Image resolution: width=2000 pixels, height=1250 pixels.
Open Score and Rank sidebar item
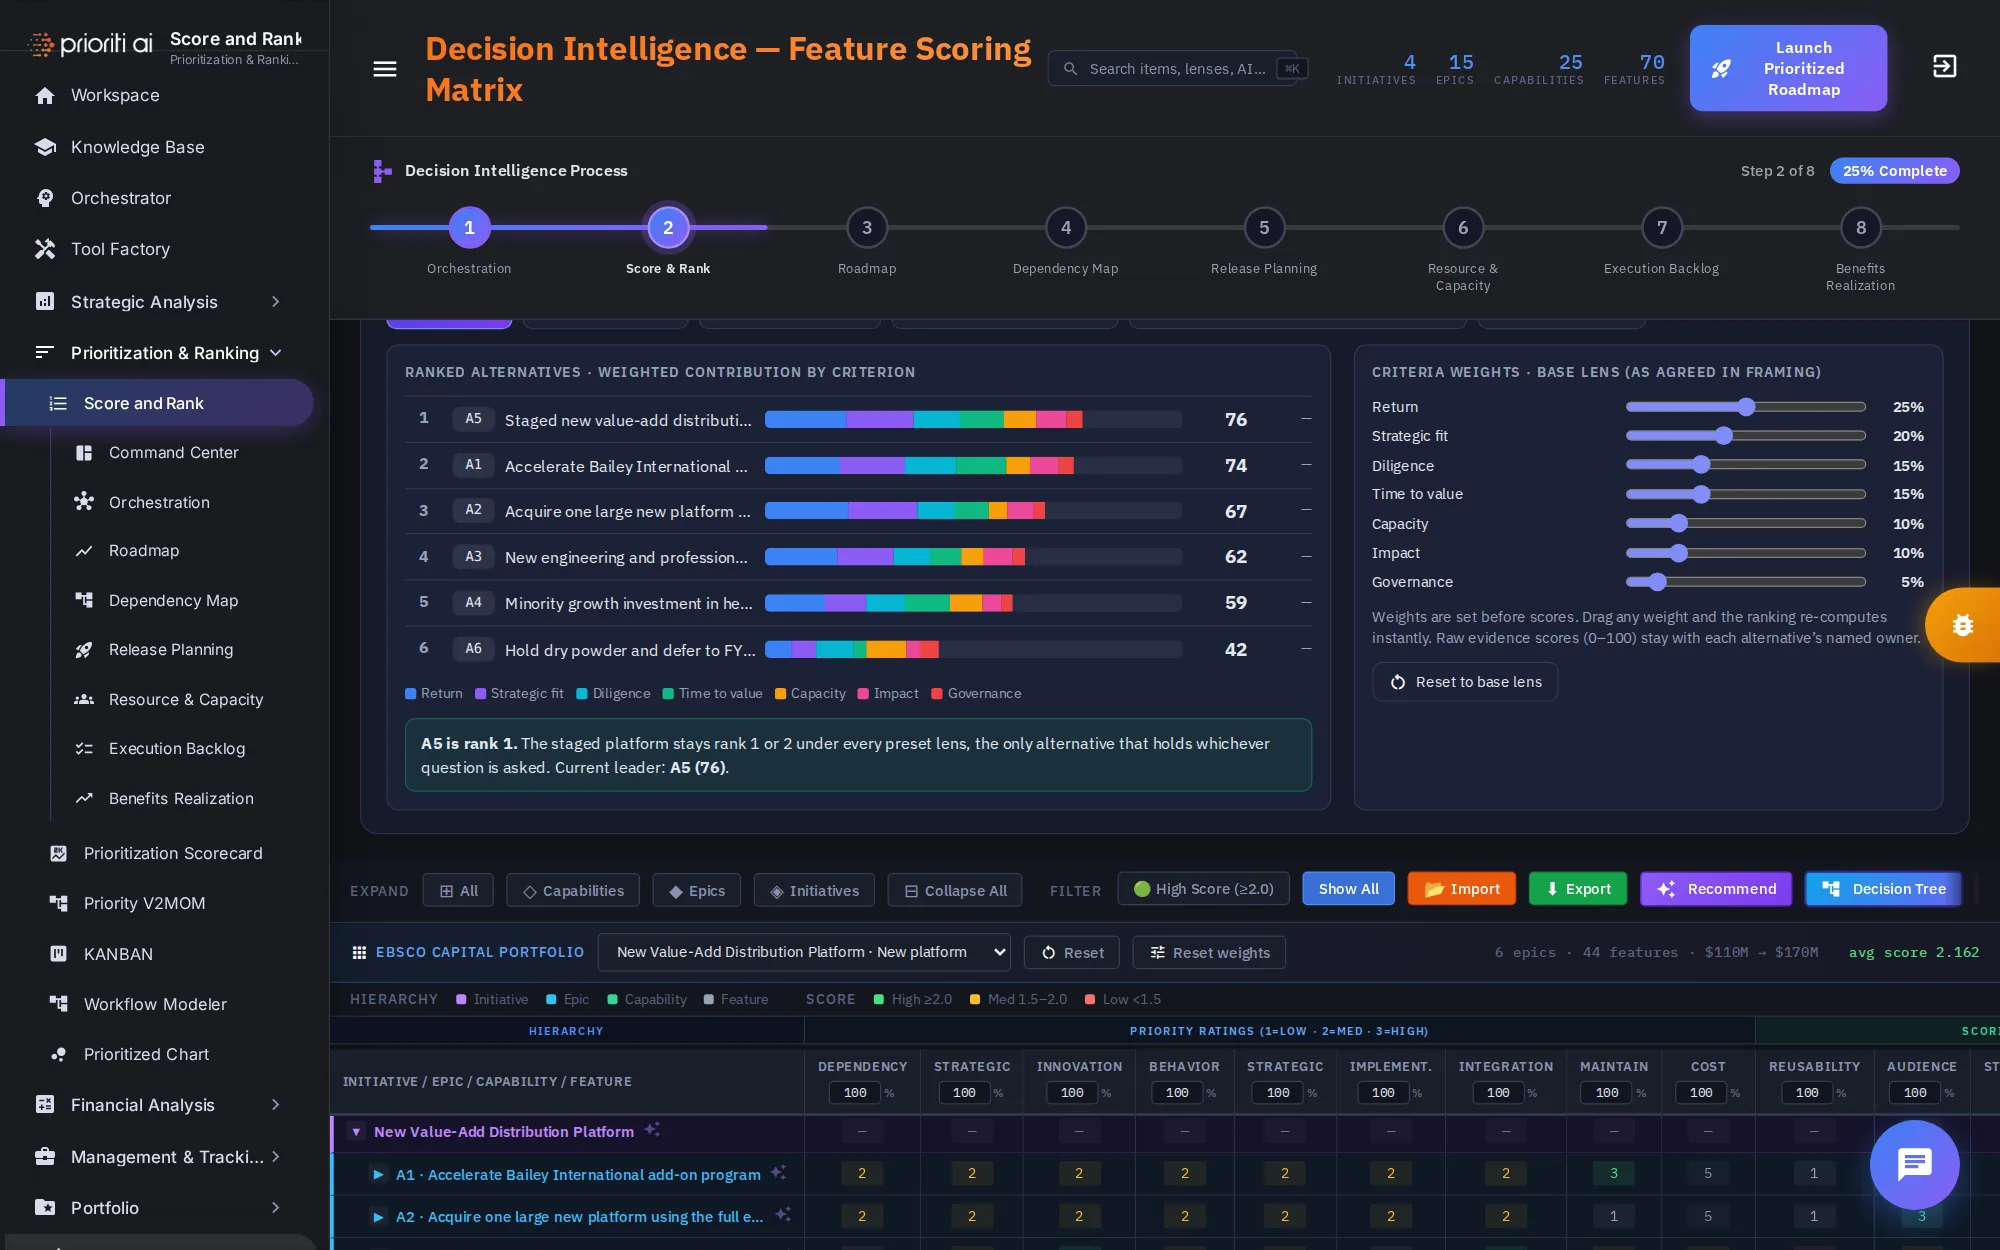pyautogui.click(x=157, y=403)
